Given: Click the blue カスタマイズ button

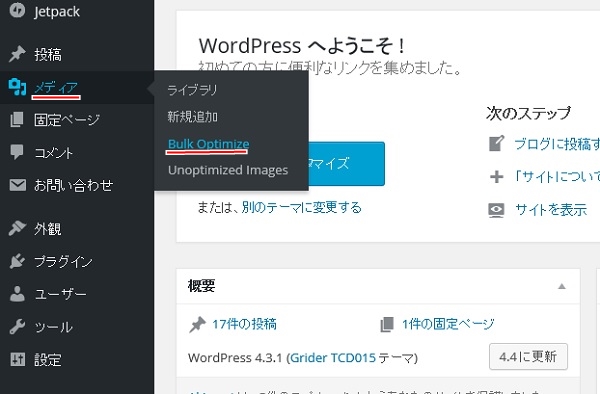Looking at the screenshot, I should [x=346, y=164].
